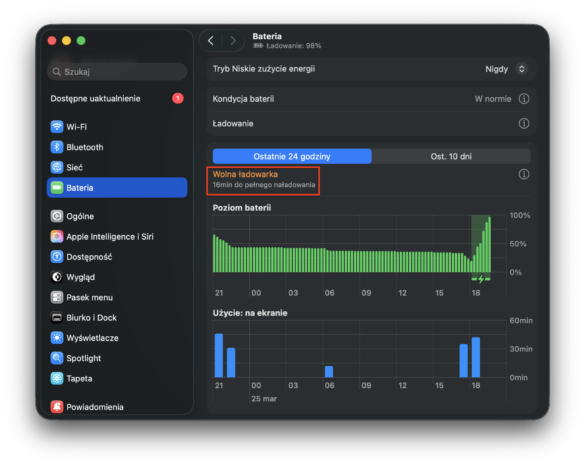
Task: Show info for Ładowanie row
Action: click(524, 123)
